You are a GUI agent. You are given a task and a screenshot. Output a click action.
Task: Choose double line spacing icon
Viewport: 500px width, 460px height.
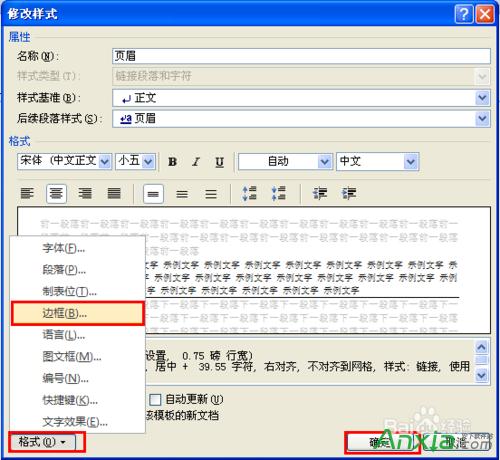[211, 194]
